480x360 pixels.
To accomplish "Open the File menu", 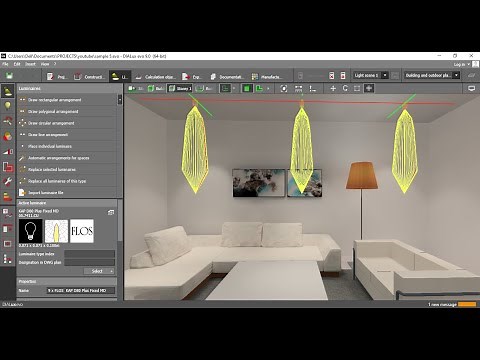I will coord(5,64).
